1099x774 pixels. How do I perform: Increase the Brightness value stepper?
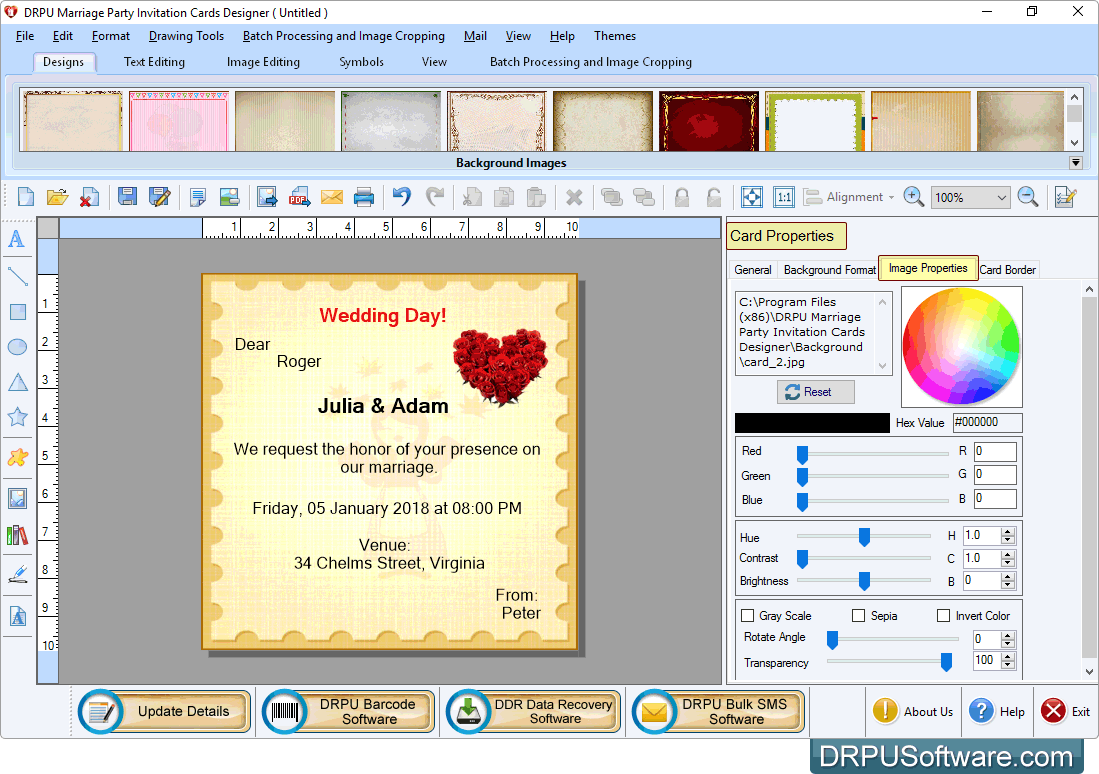pyautogui.click(x=1008, y=577)
